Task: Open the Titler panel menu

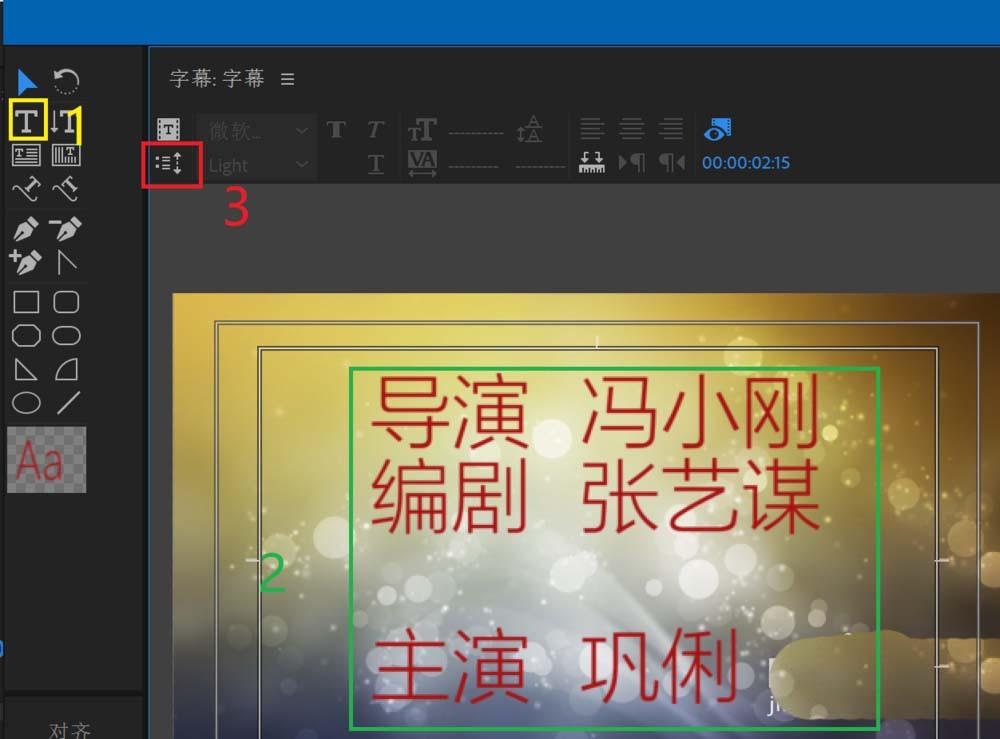Action: (287, 79)
